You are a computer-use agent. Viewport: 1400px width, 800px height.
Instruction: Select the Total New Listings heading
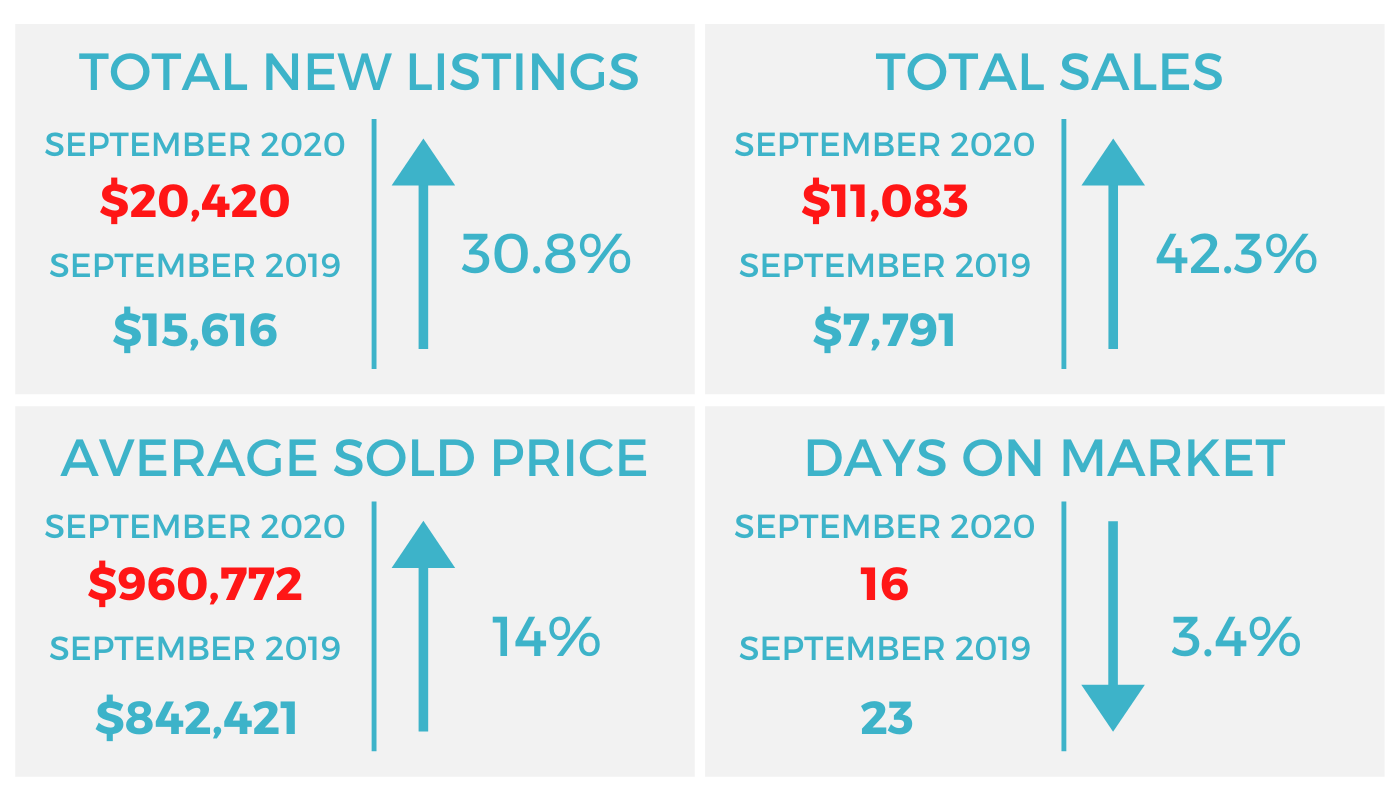pos(359,73)
